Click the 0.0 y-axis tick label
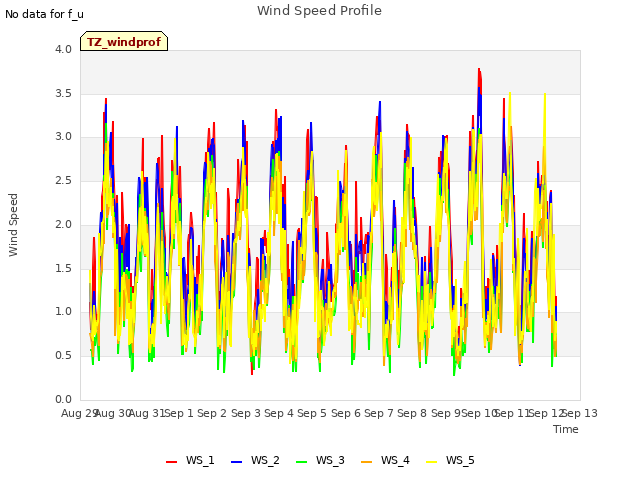 63,399
